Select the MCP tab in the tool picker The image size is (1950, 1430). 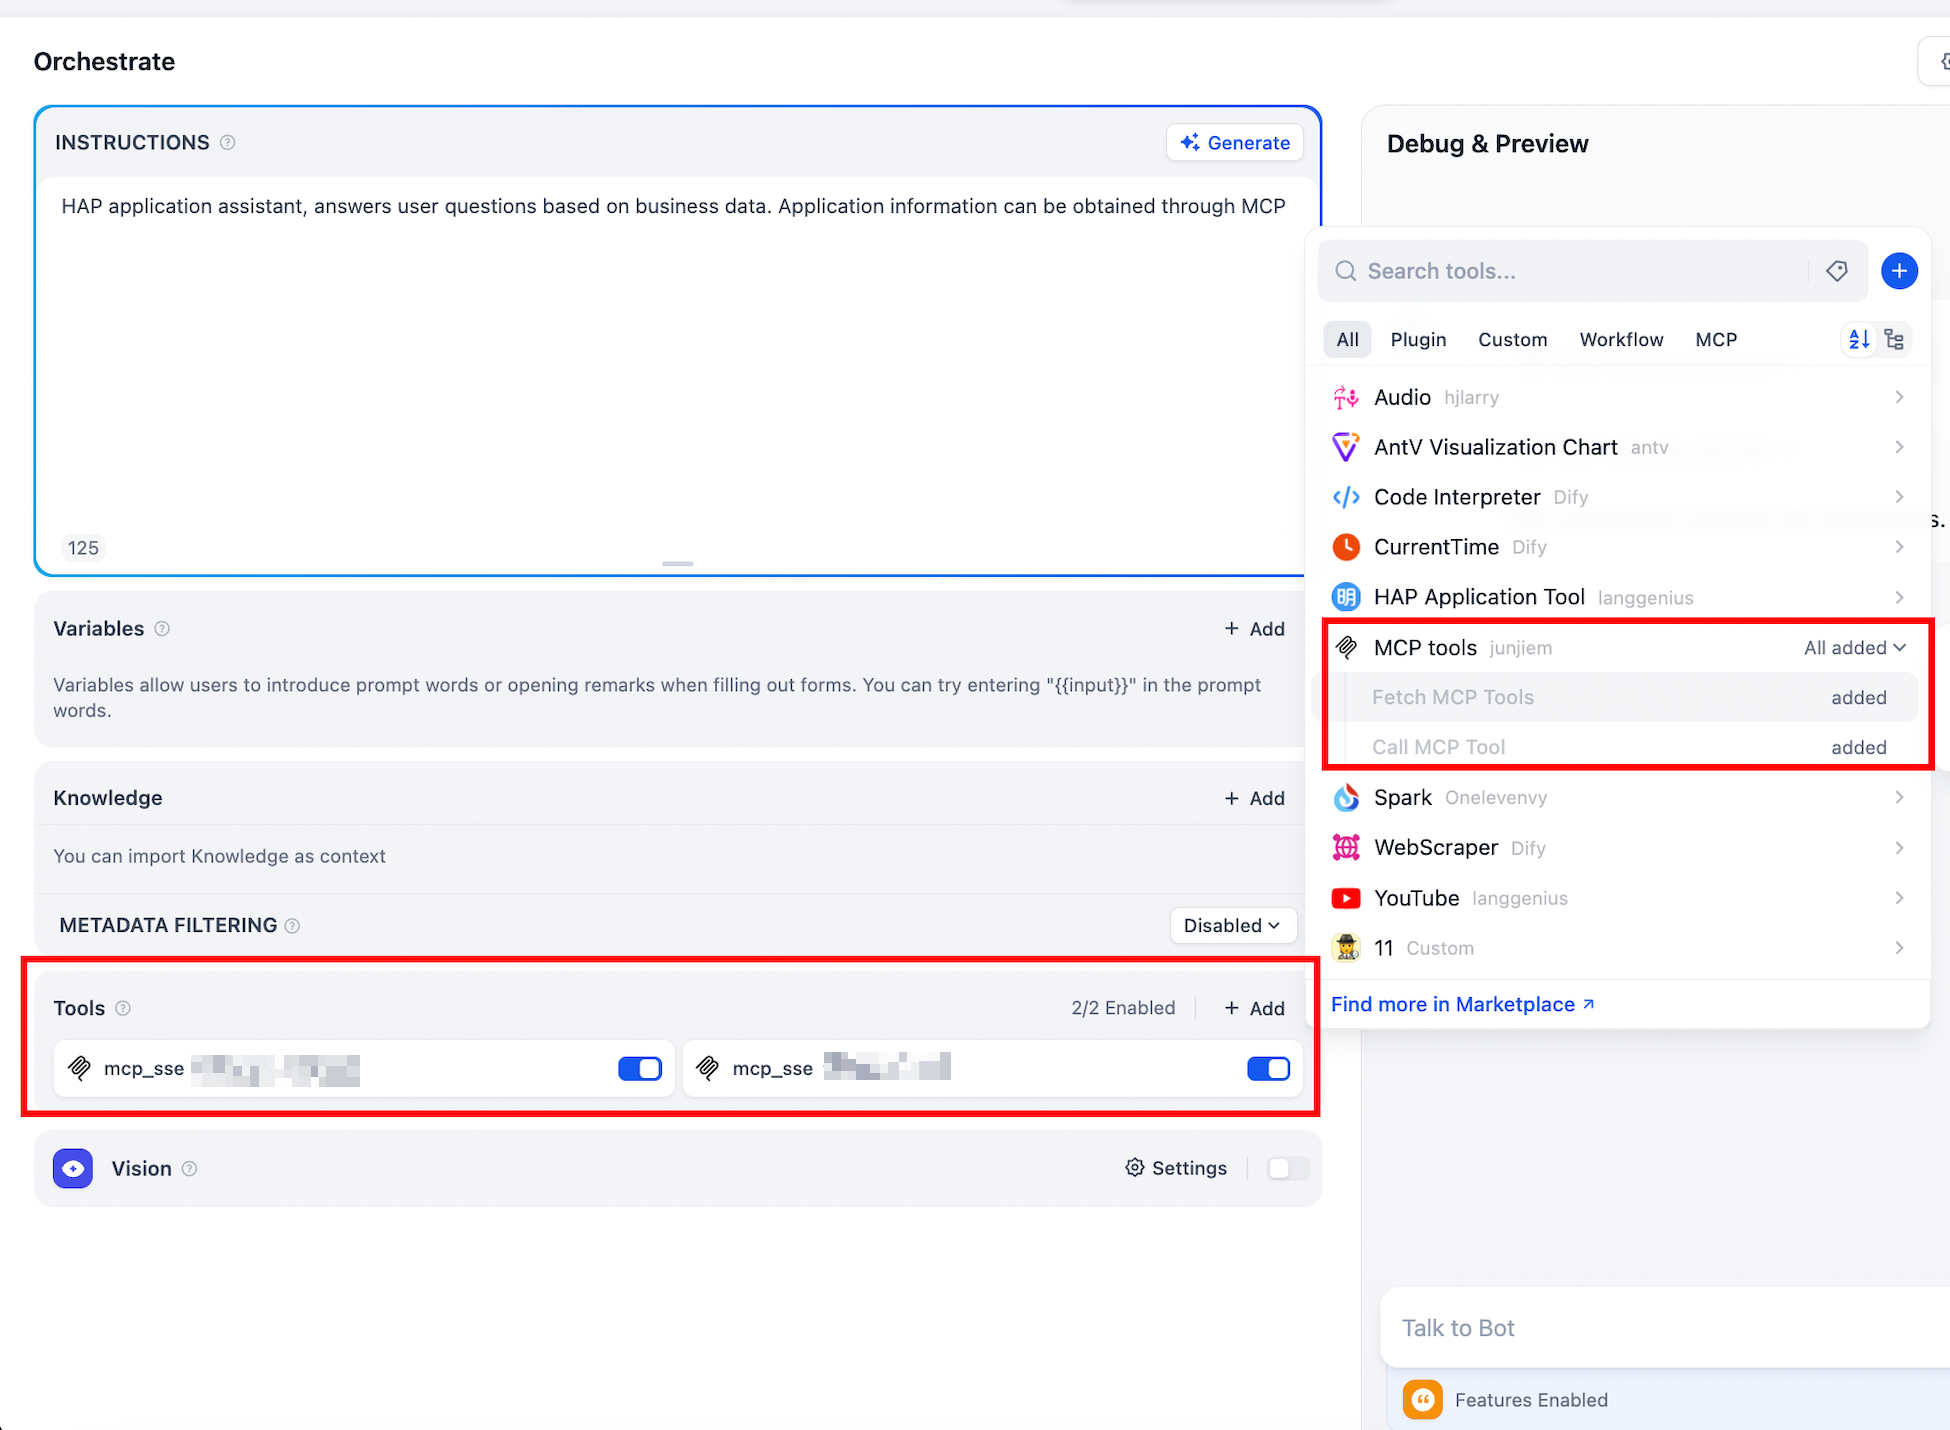coord(1716,340)
